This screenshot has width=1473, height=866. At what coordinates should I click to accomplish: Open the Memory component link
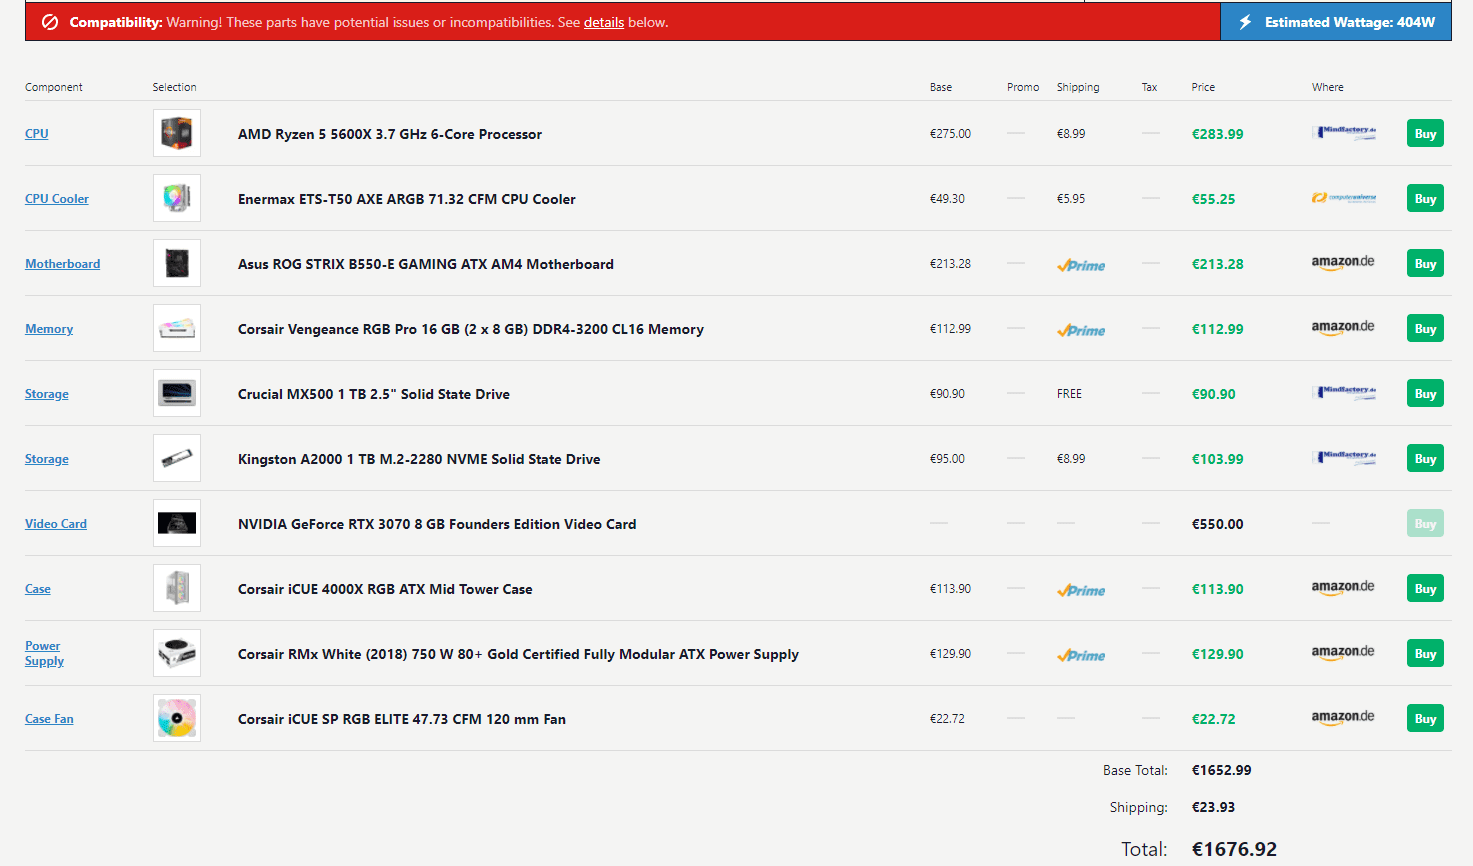[49, 329]
